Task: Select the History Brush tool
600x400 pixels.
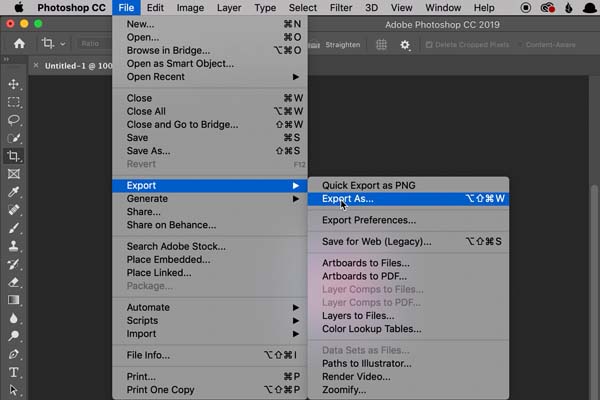Action: [x=14, y=264]
